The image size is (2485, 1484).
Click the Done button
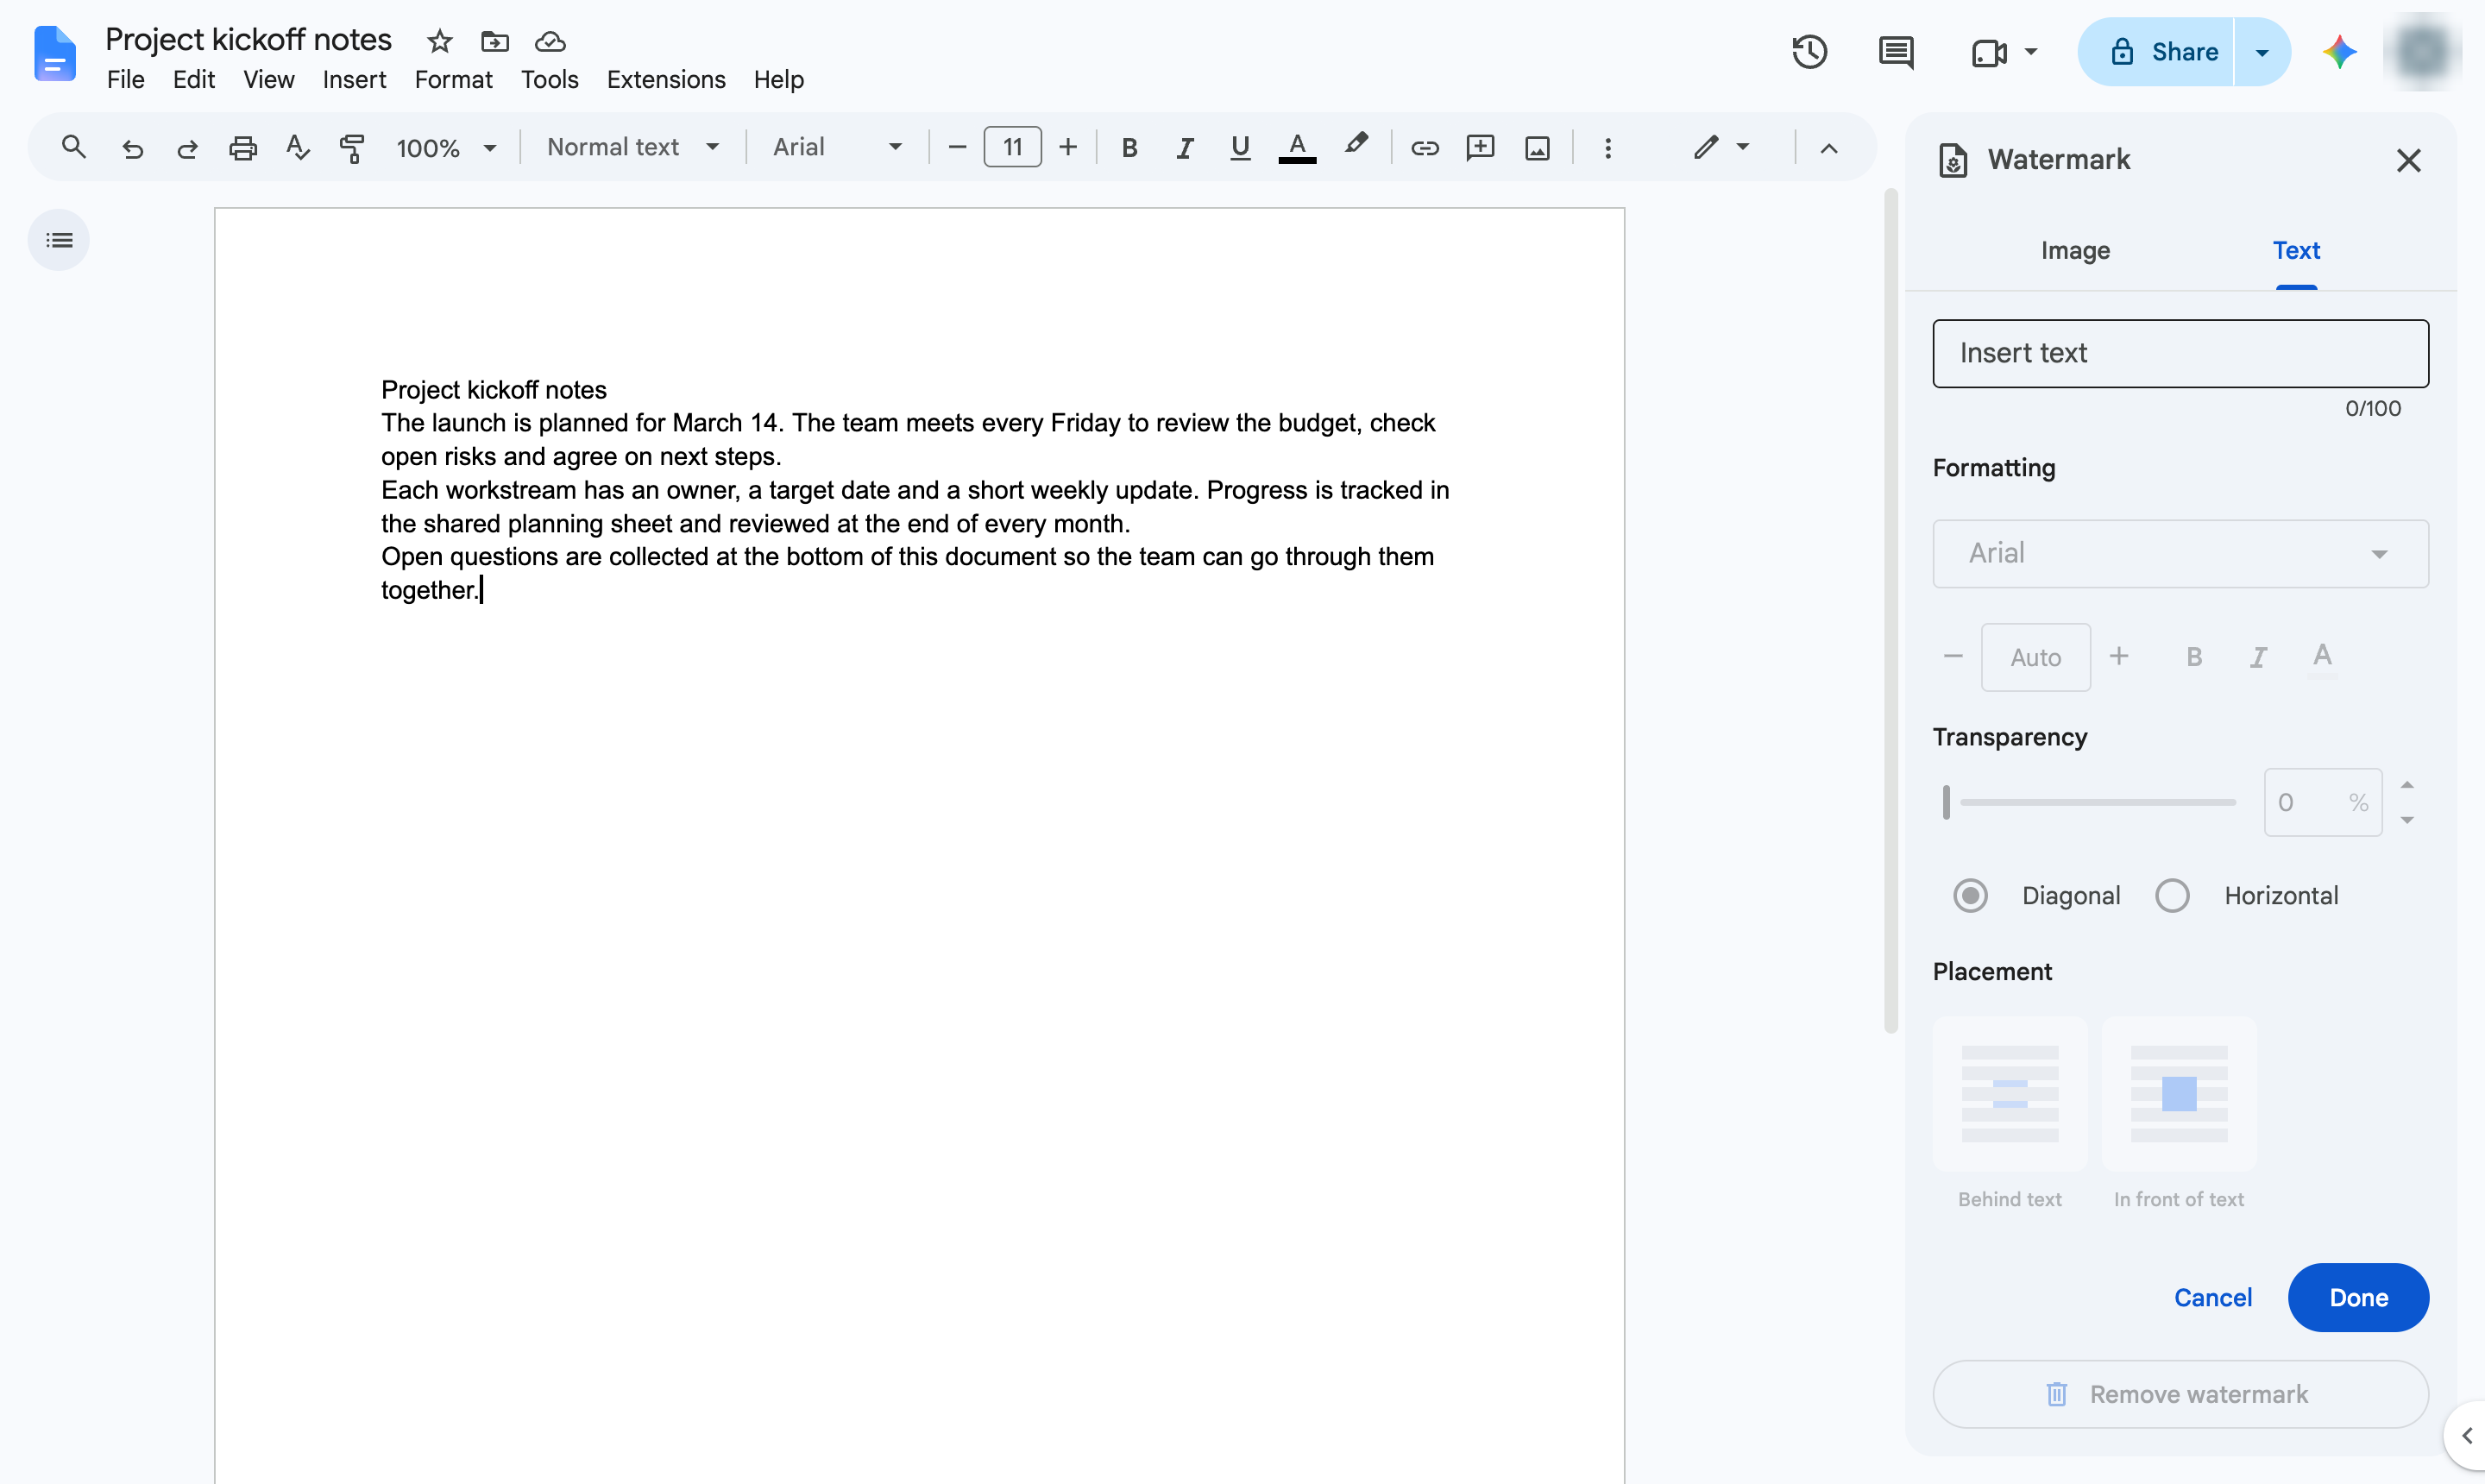tap(2358, 1297)
